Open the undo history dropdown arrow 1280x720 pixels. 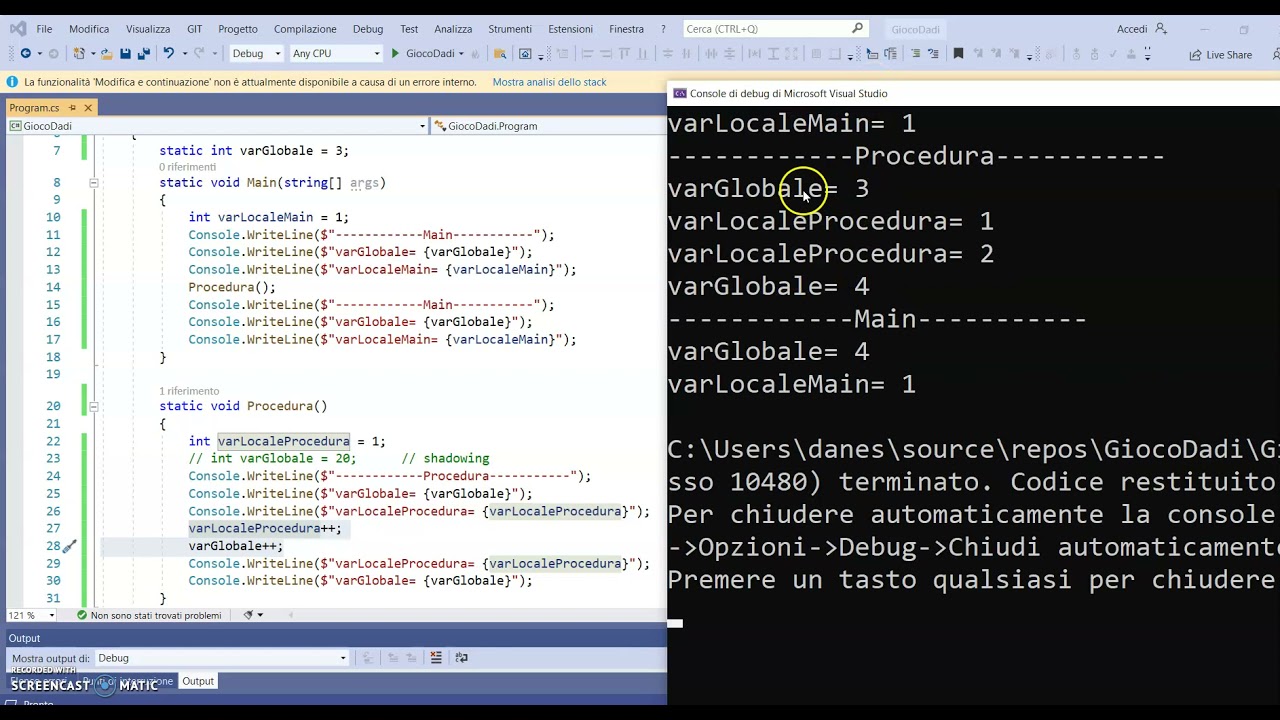[183, 53]
